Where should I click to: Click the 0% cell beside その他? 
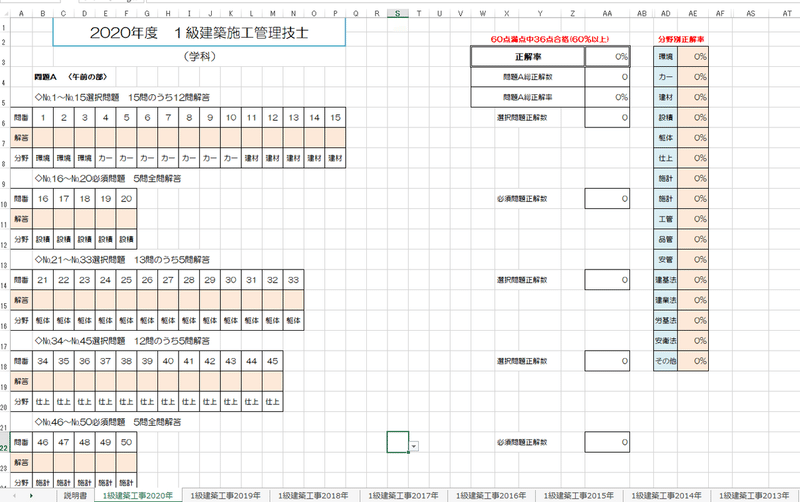693,361
